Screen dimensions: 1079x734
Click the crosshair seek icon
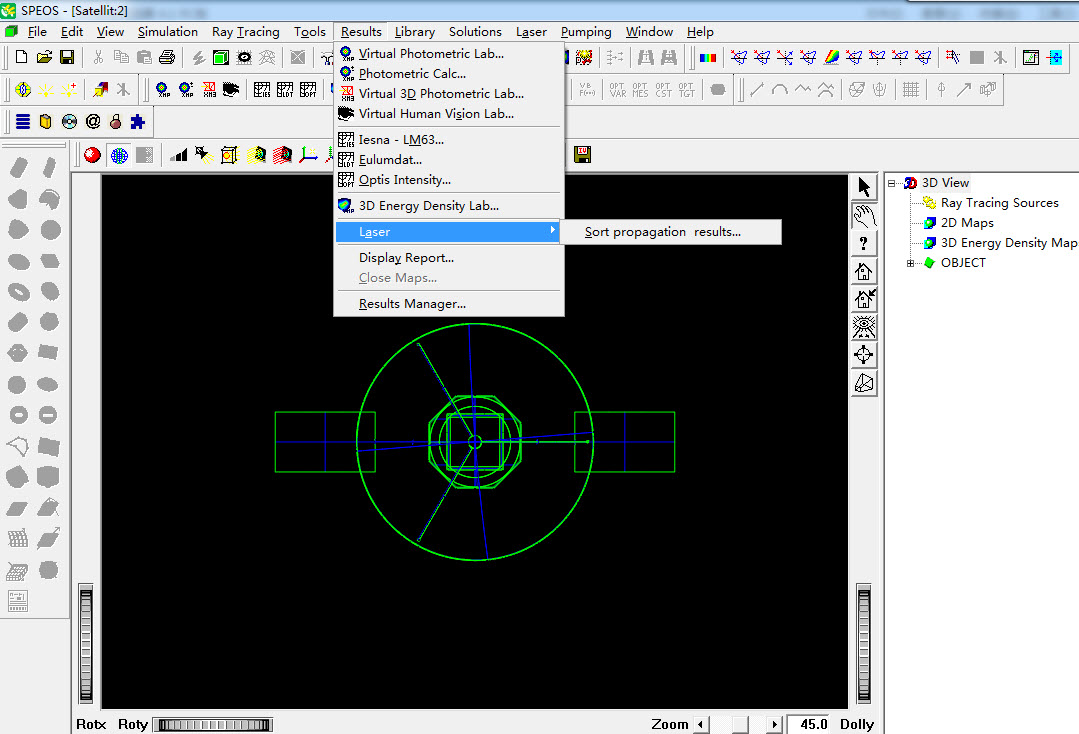[864, 355]
